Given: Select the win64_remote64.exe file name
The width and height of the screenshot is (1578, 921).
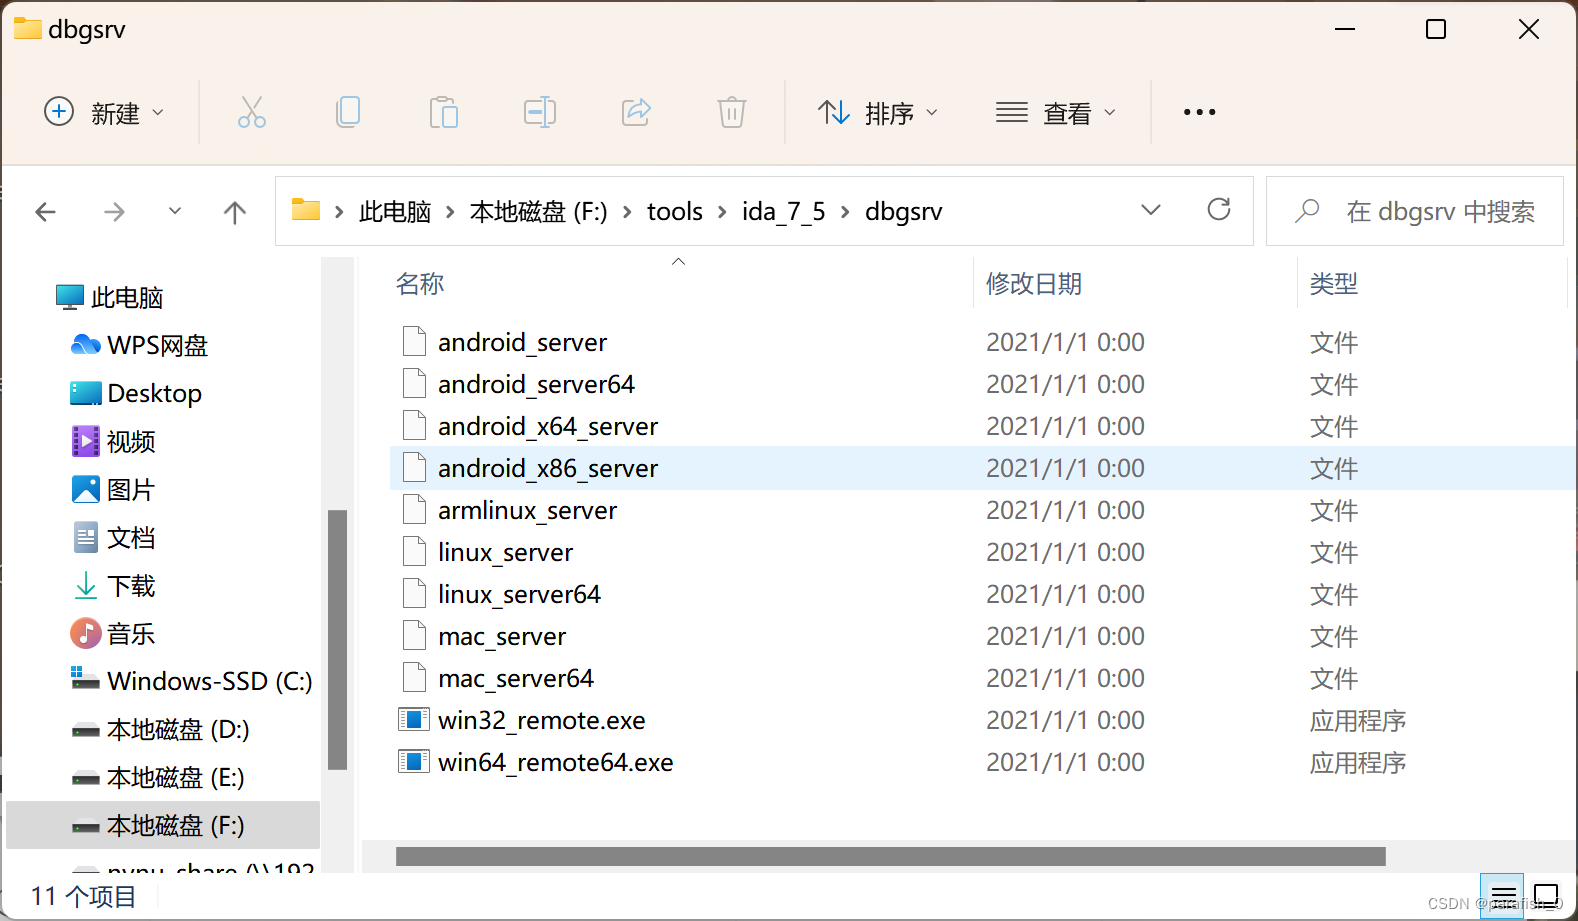Looking at the screenshot, I should (556, 762).
